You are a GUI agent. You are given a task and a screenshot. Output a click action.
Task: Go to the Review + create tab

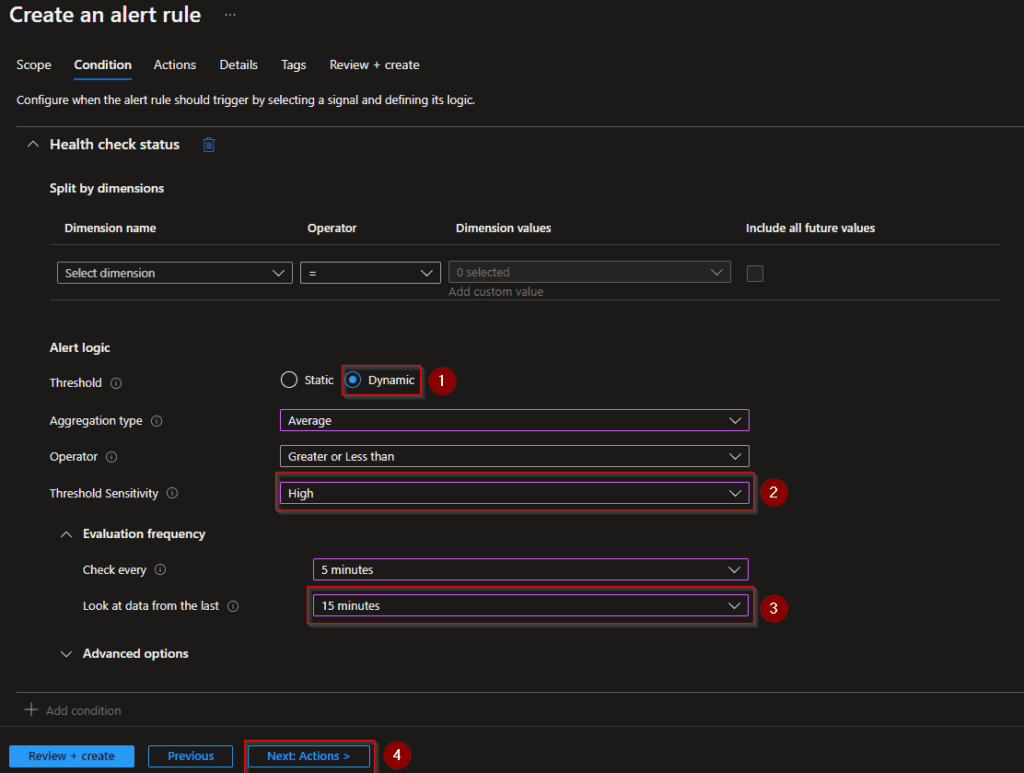click(374, 65)
